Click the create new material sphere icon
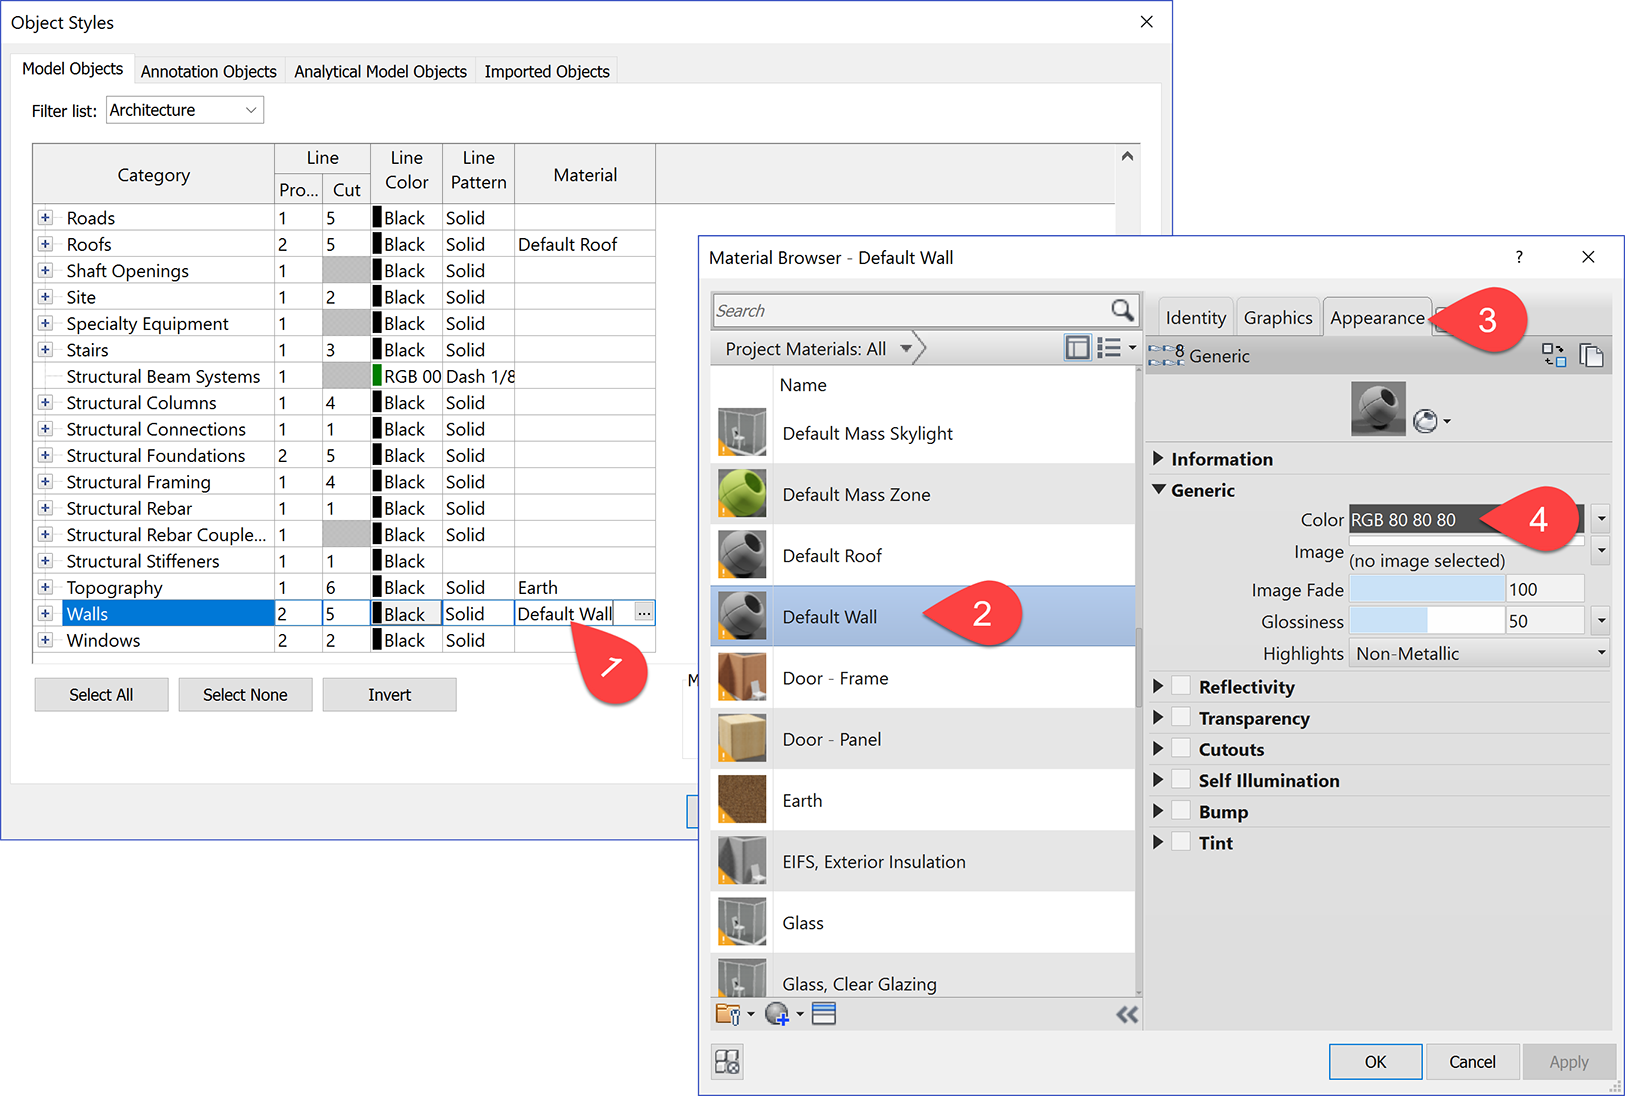The image size is (1625, 1096). (x=777, y=1014)
